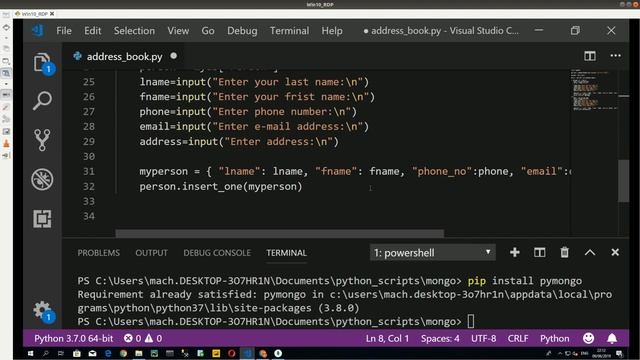Click UTF-8 encoding selector
The image size is (640, 360).
click(x=484, y=338)
